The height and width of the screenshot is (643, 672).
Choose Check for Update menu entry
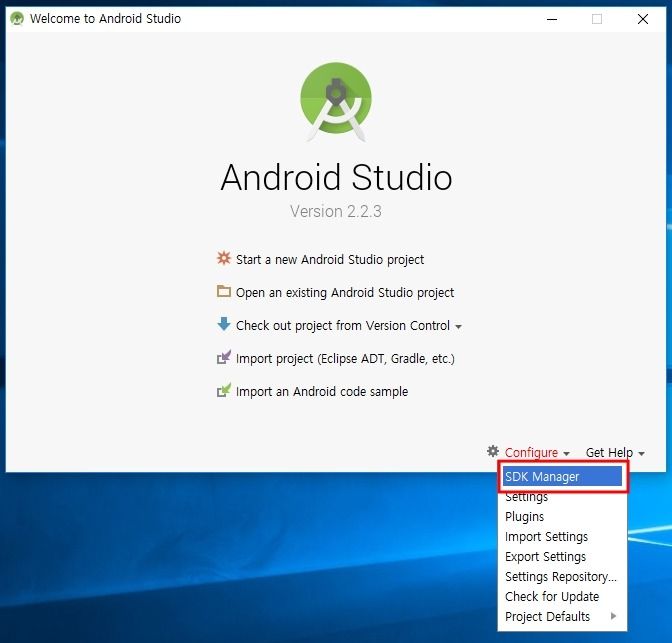pos(562,596)
